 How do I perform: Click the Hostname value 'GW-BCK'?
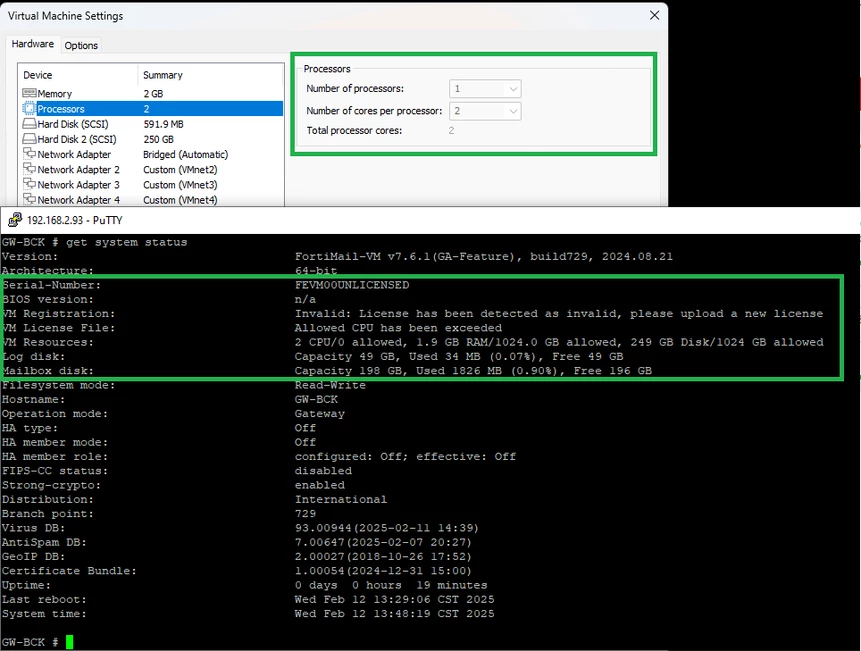(x=316, y=399)
